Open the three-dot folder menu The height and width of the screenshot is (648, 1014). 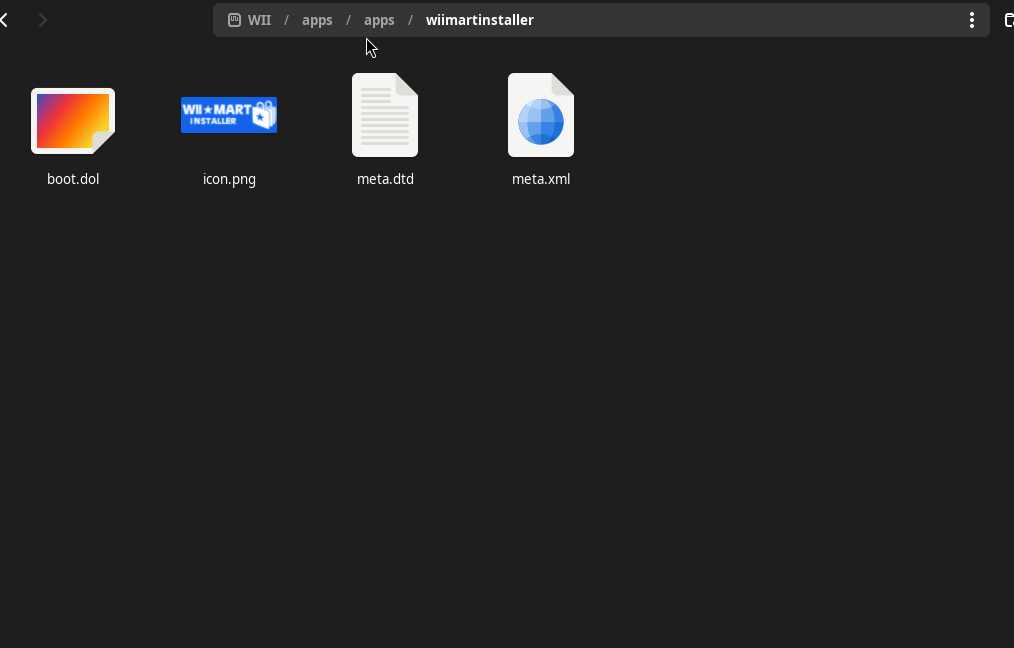click(x=971, y=20)
